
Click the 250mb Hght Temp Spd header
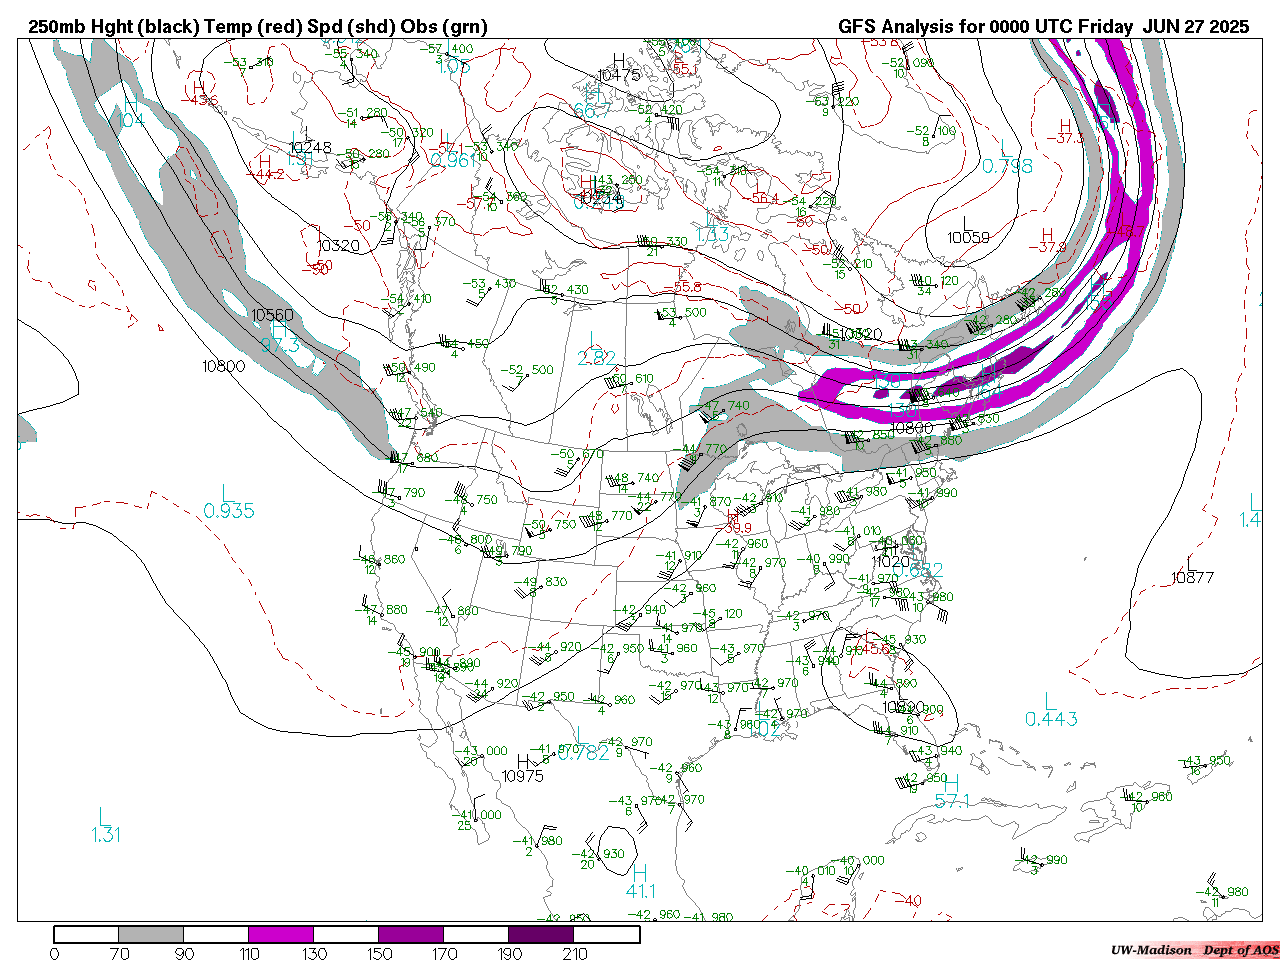coord(258,27)
